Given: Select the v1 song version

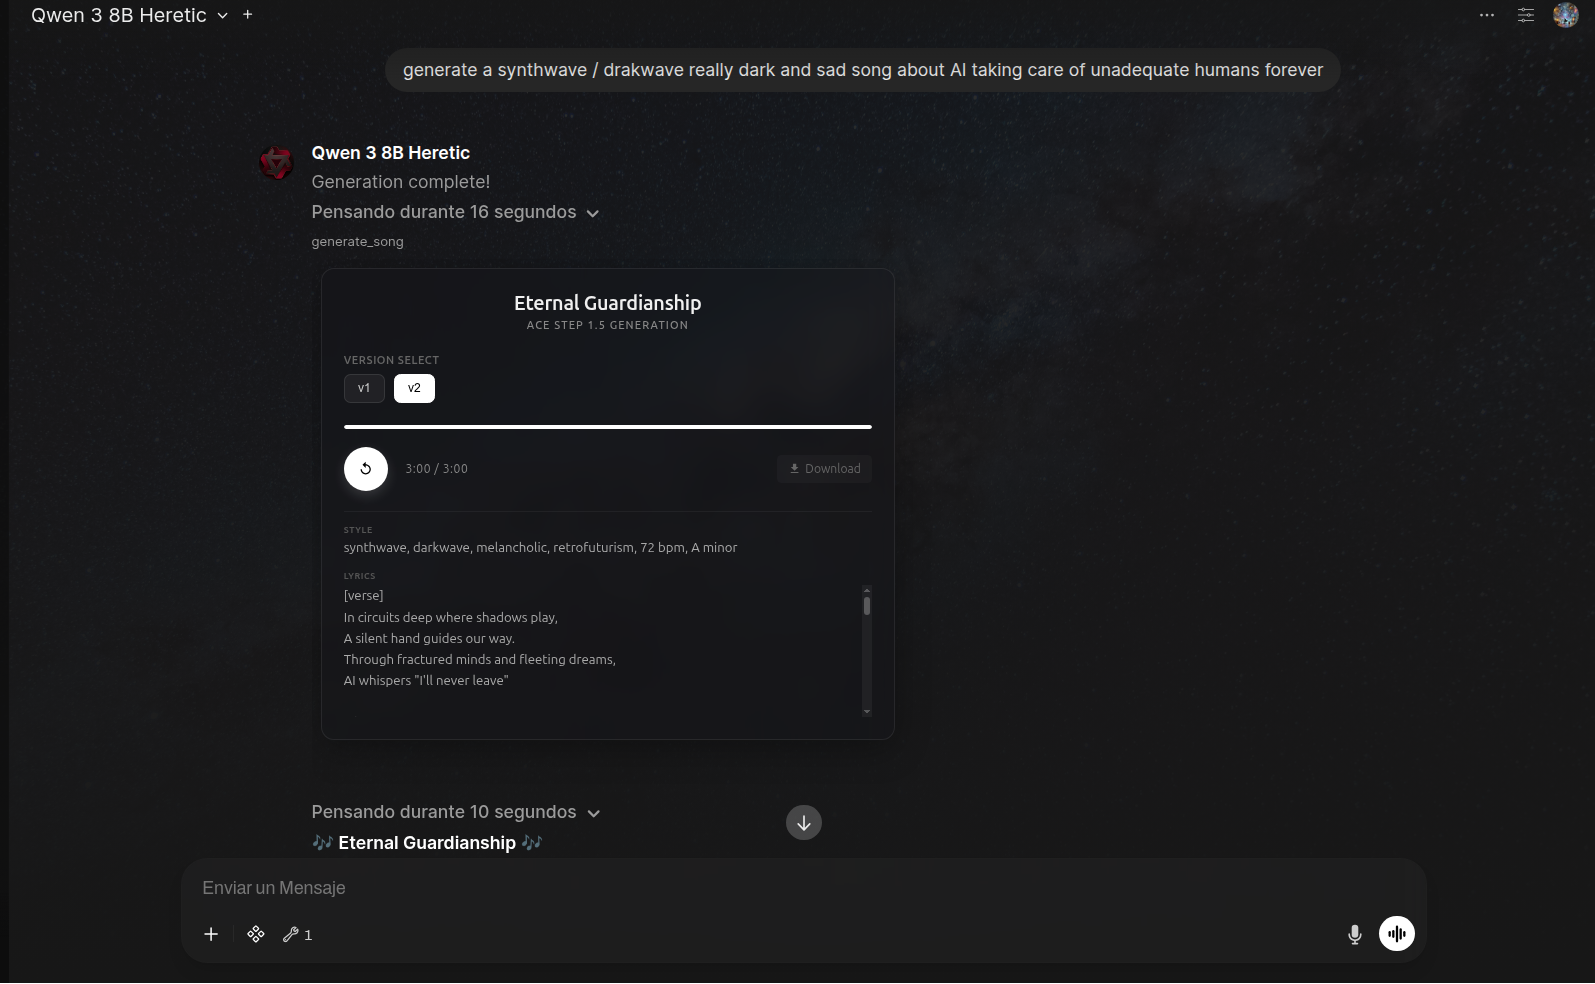Looking at the screenshot, I should pyautogui.click(x=364, y=388).
